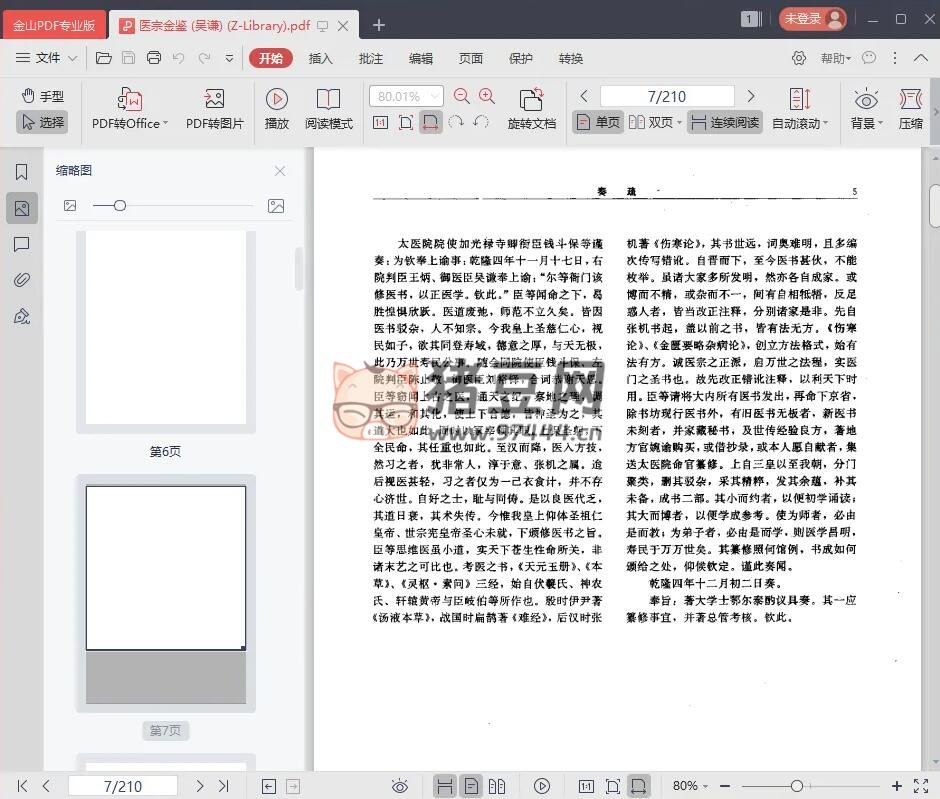The height and width of the screenshot is (799, 940).
Task: Click the bookmark icon in left sidebar
Action: pos(21,172)
